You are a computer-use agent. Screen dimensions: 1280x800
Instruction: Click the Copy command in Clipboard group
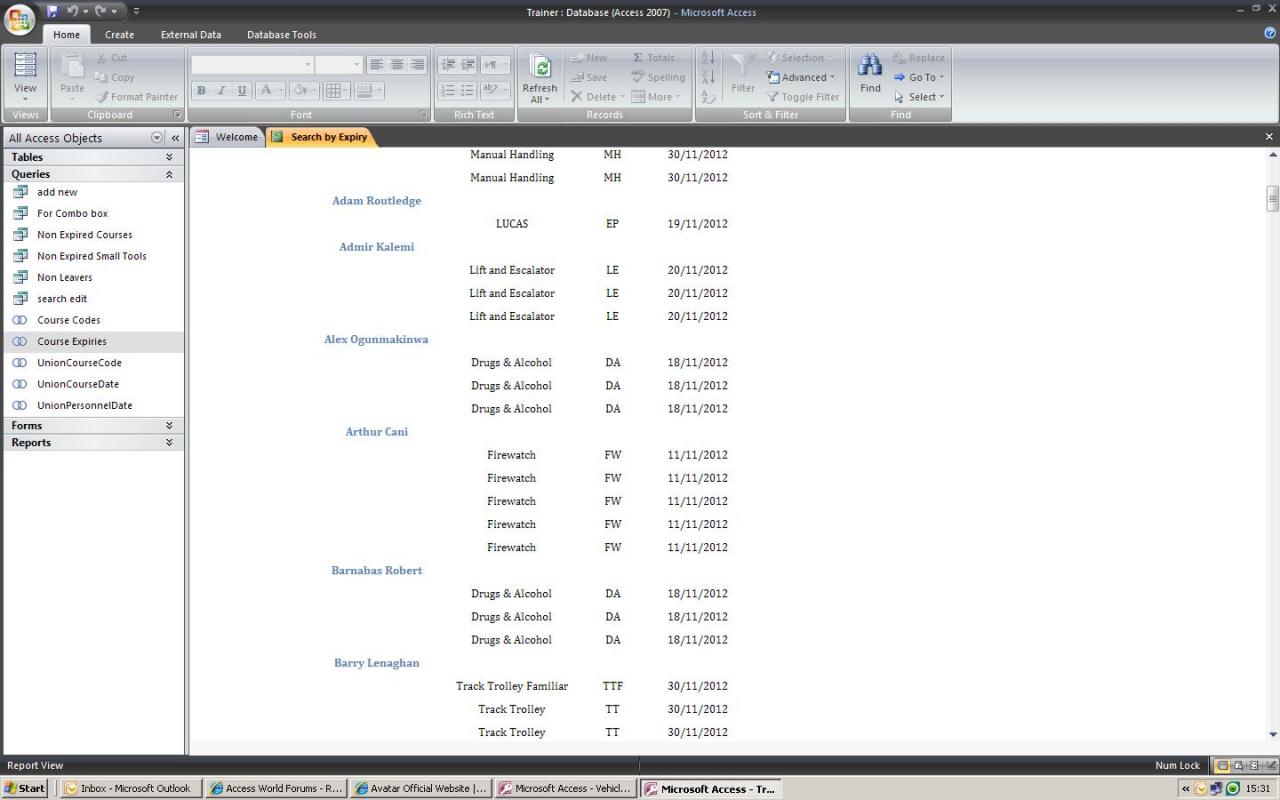coord(115,77)
